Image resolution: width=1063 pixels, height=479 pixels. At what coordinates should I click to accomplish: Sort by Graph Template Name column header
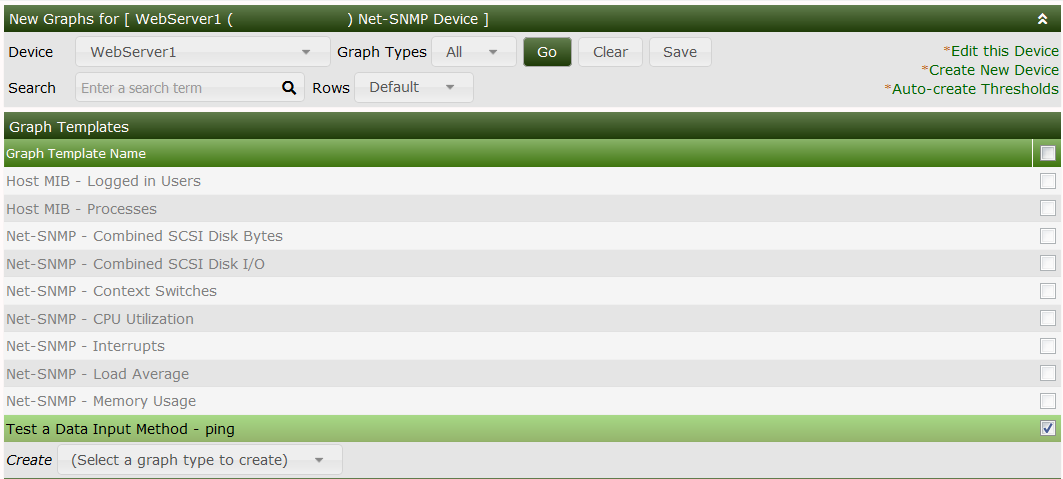pyautogui.click(x=76, y=154)
